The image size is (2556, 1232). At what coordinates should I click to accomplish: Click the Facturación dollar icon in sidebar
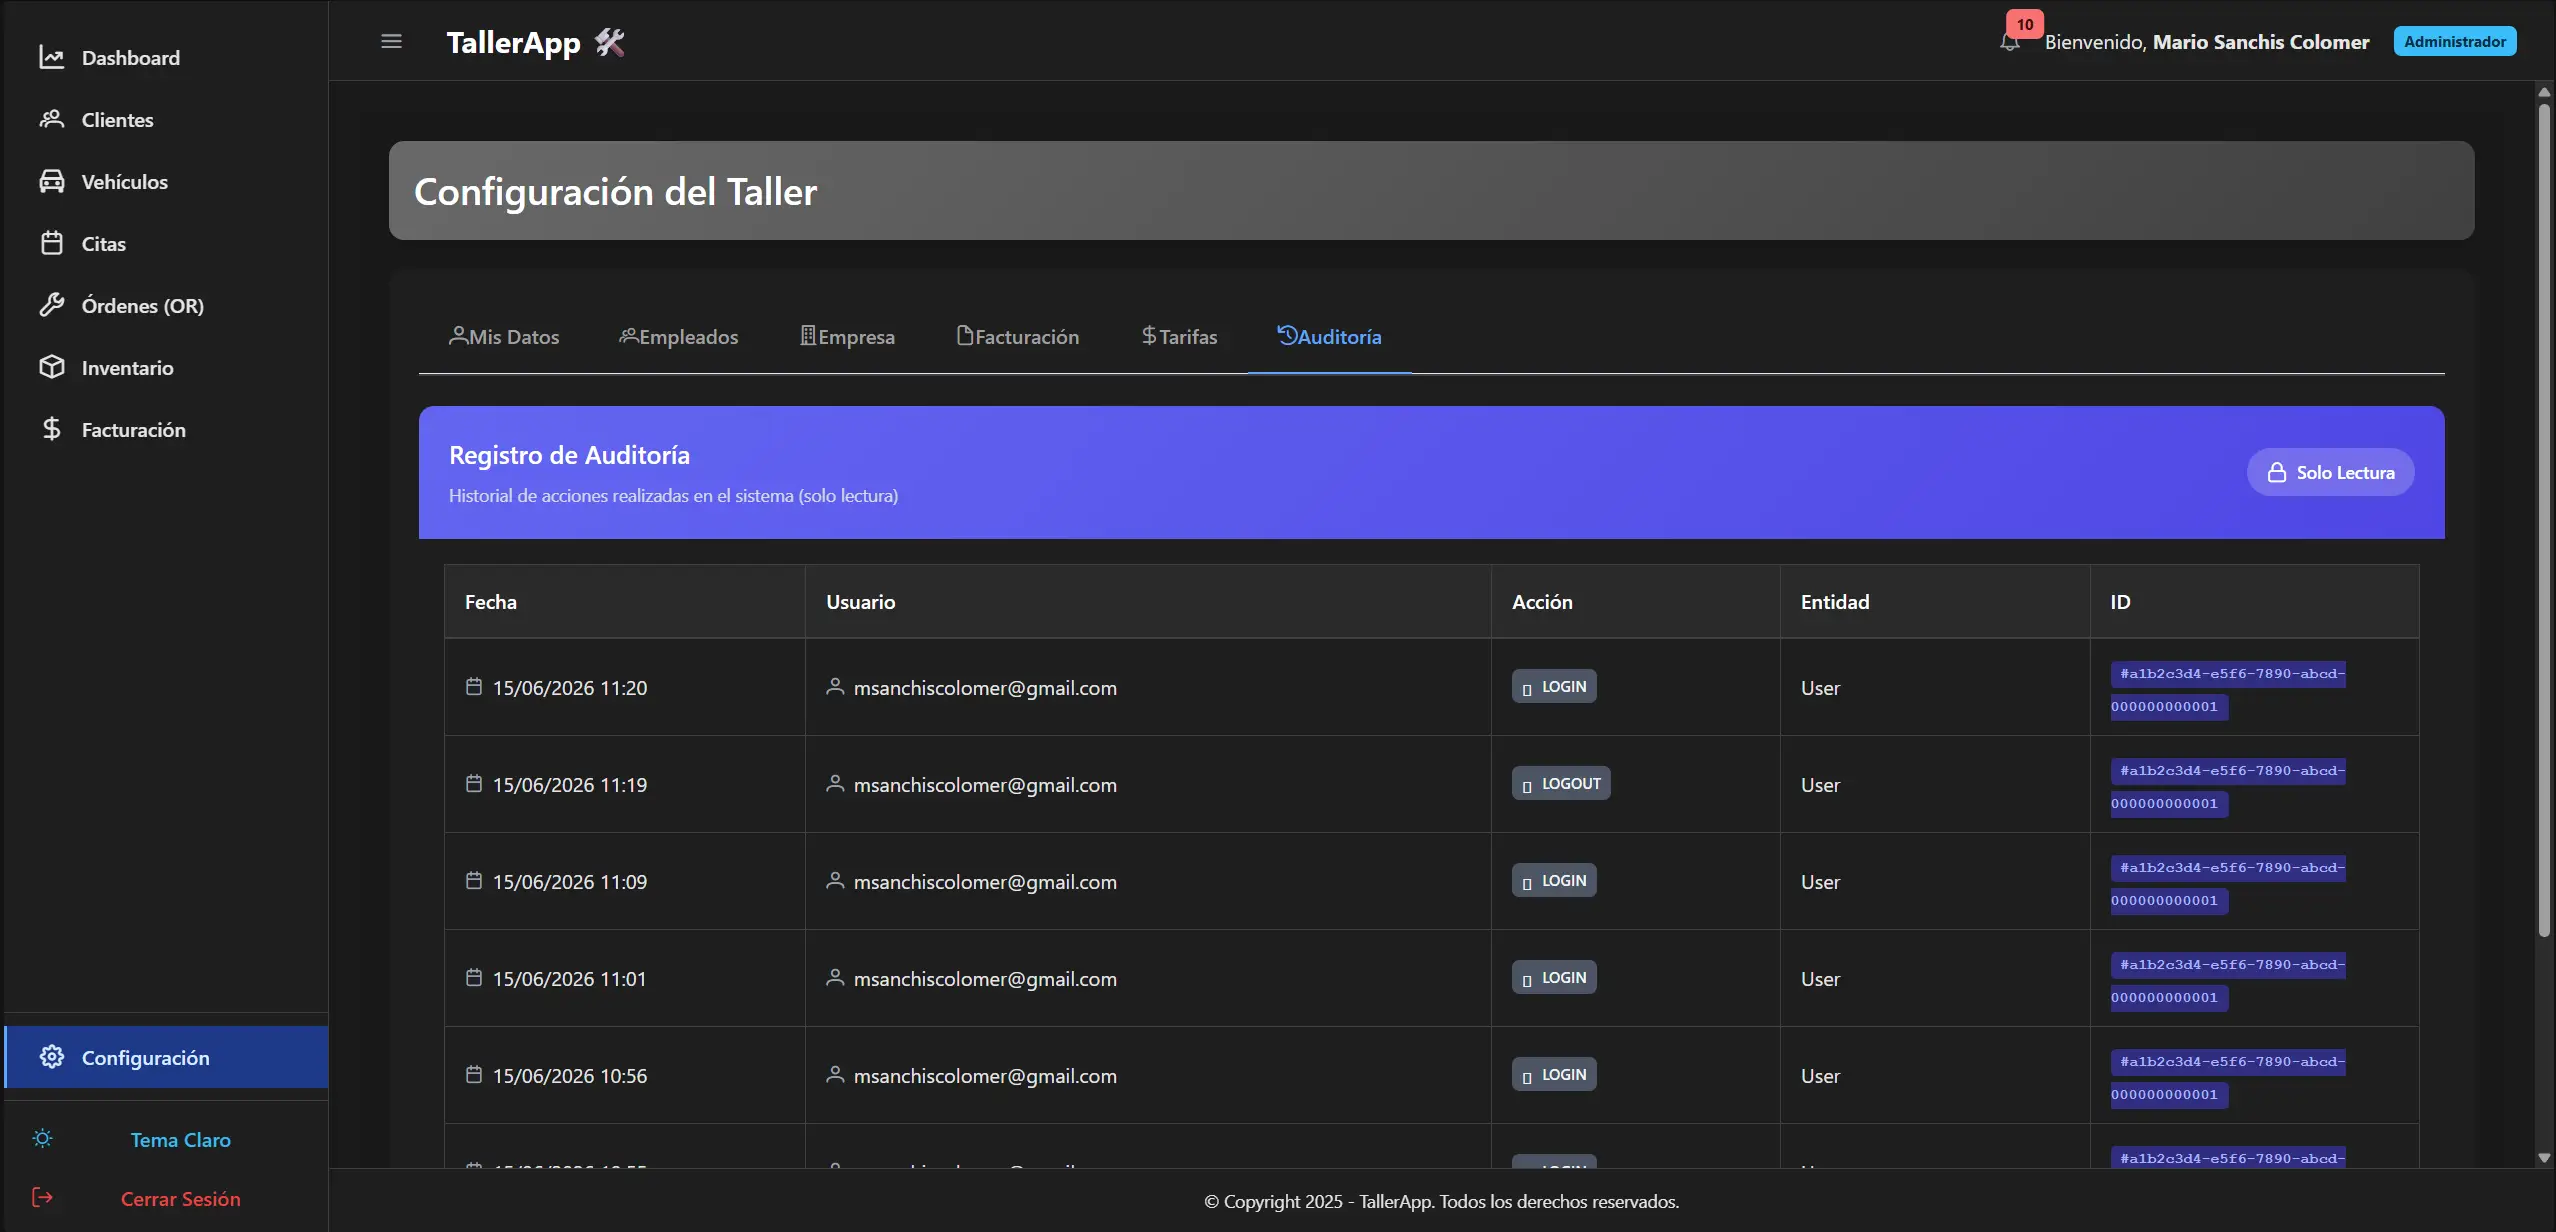point(52,429)
